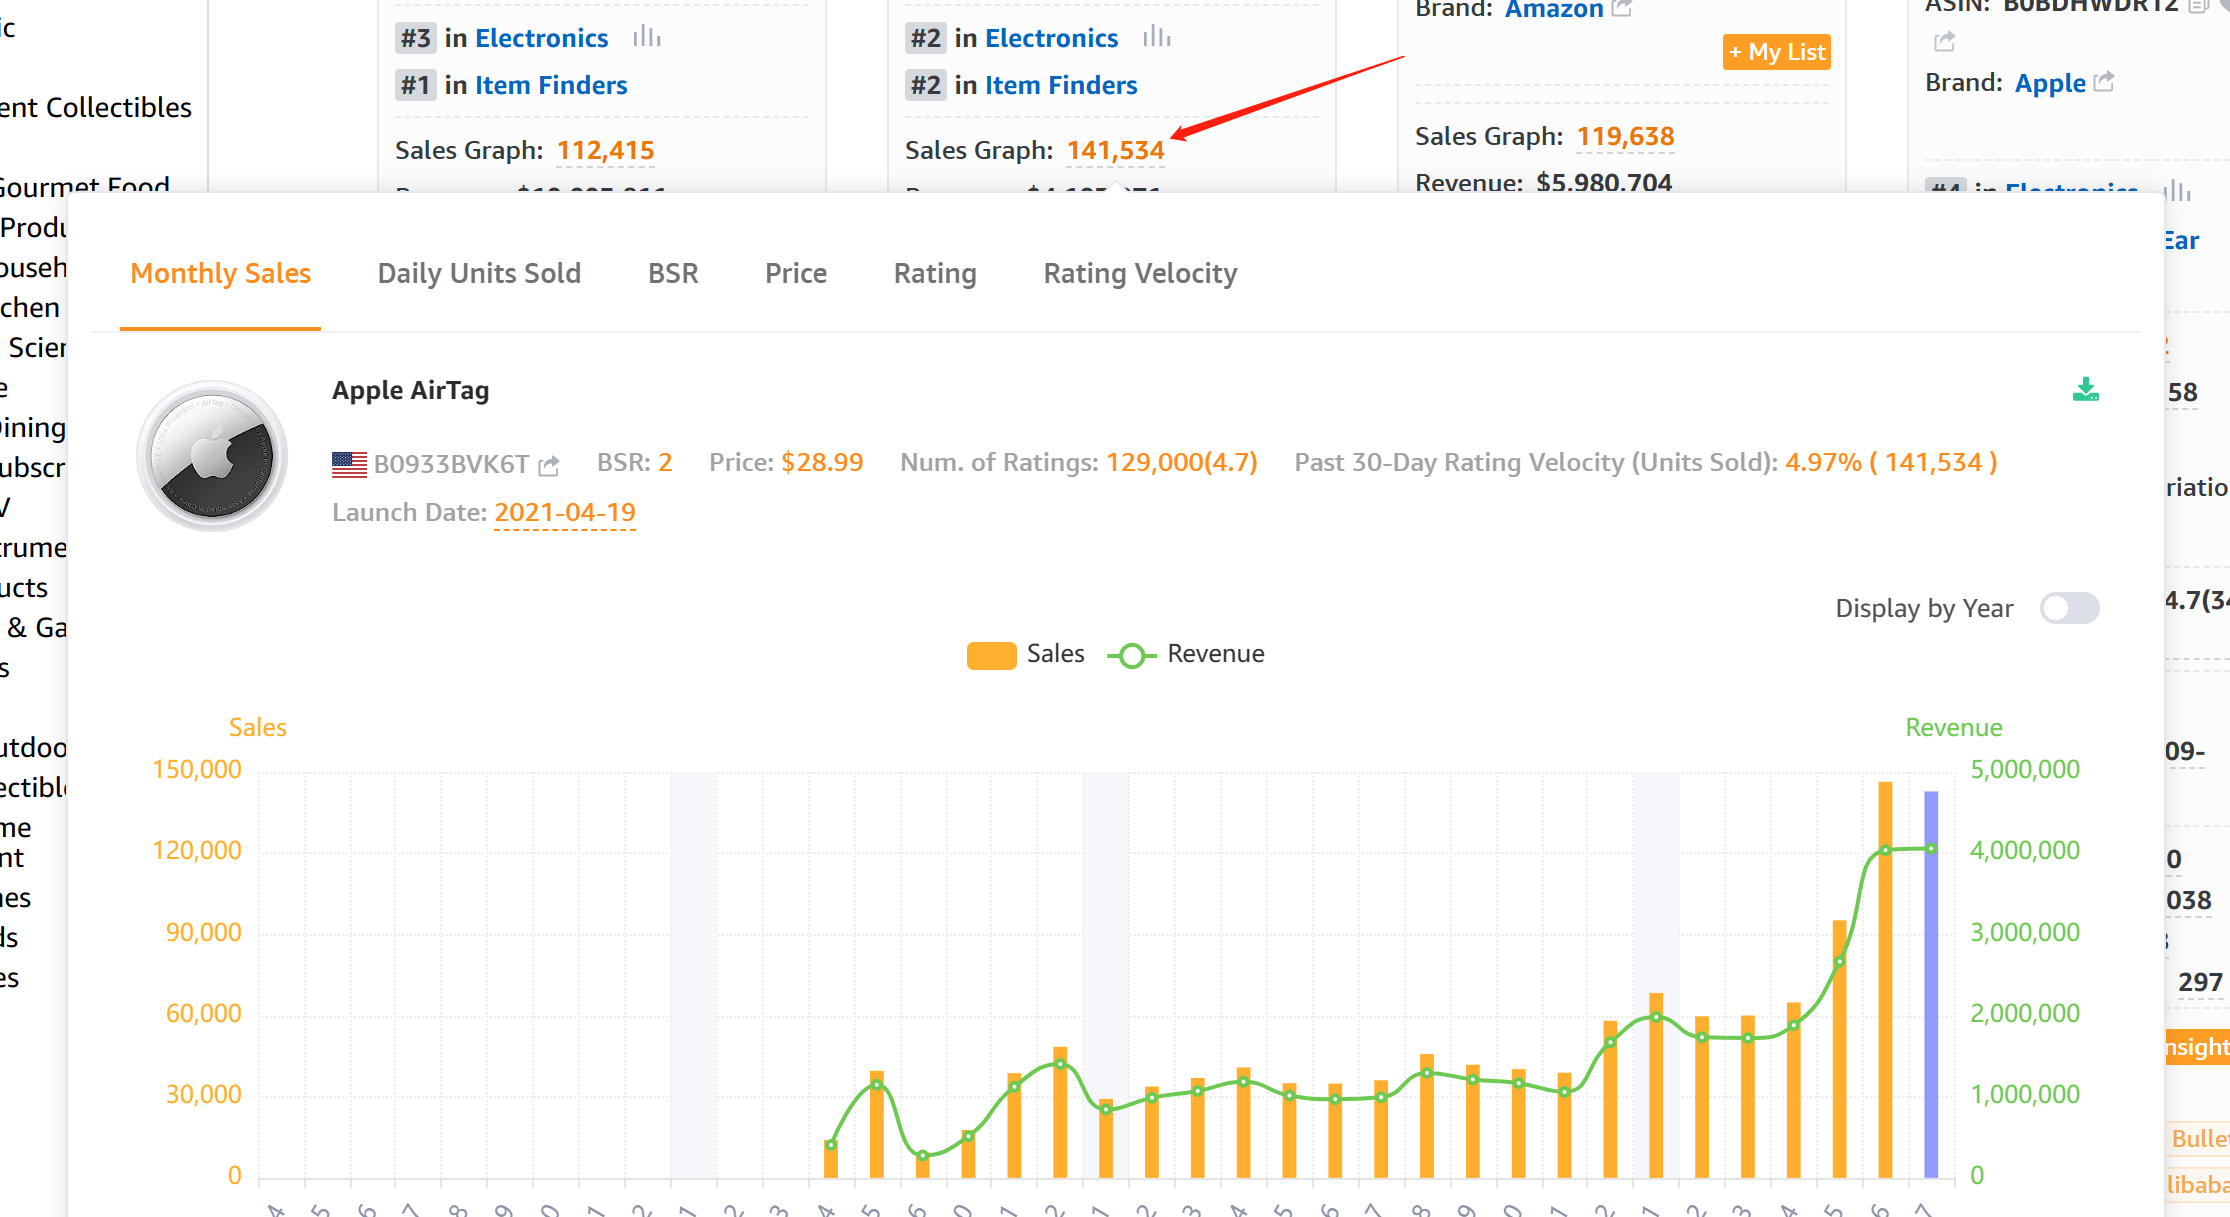This screenshot has width=2230, height=1217.
Task: Open sales graph value 112,415
Action: (605, 150)
